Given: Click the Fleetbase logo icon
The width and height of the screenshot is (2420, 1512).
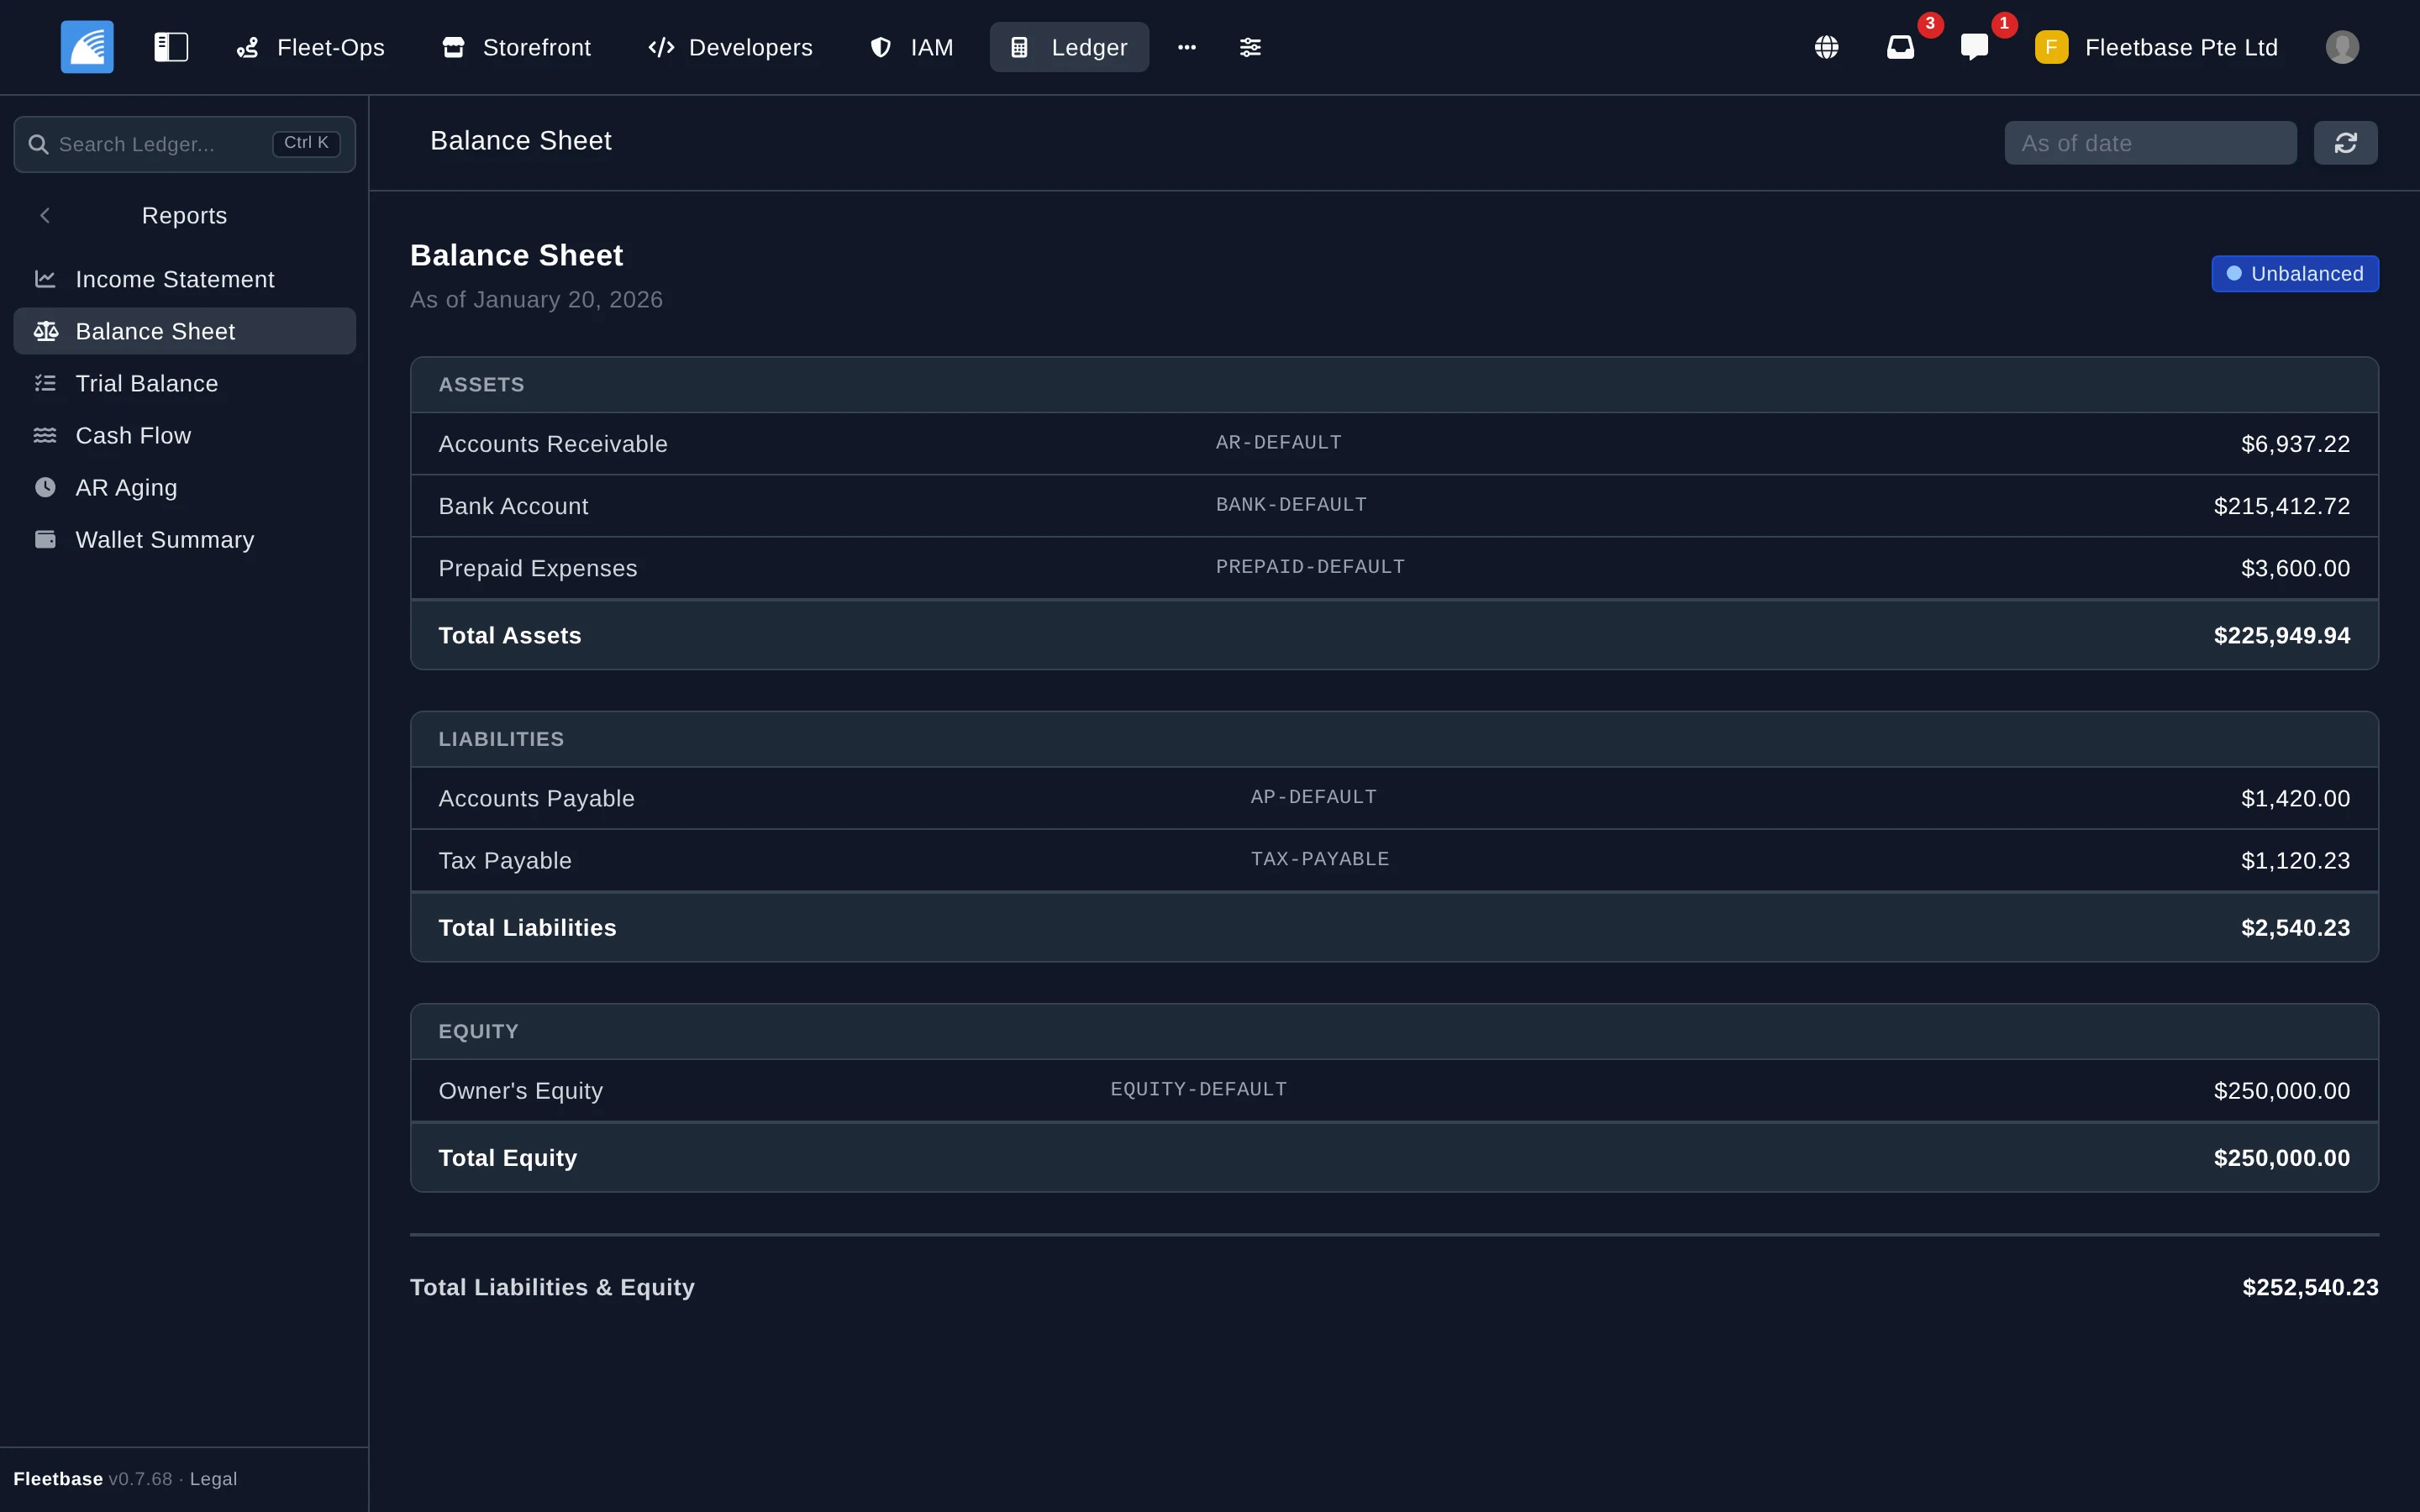Looking at the screenshot, I should (87, 47).
